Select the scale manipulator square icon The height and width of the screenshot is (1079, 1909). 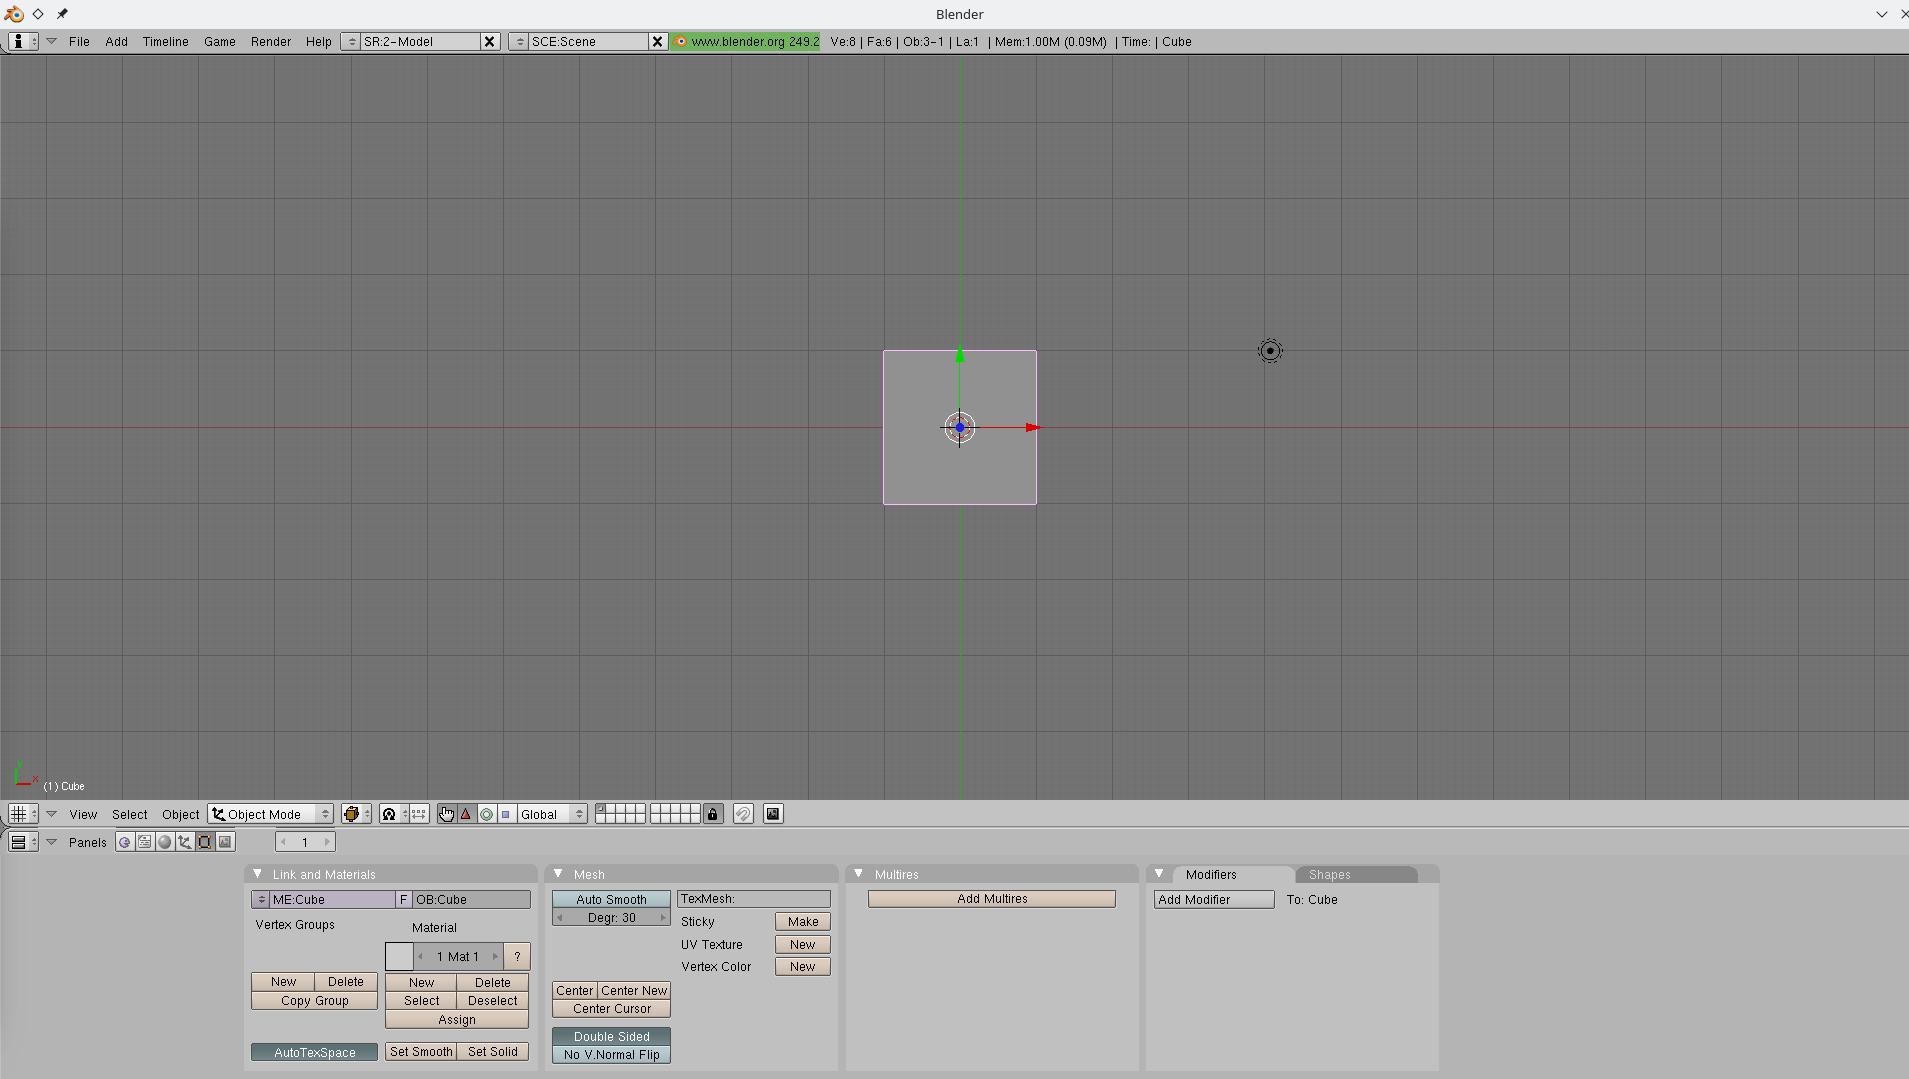(506, 814)
